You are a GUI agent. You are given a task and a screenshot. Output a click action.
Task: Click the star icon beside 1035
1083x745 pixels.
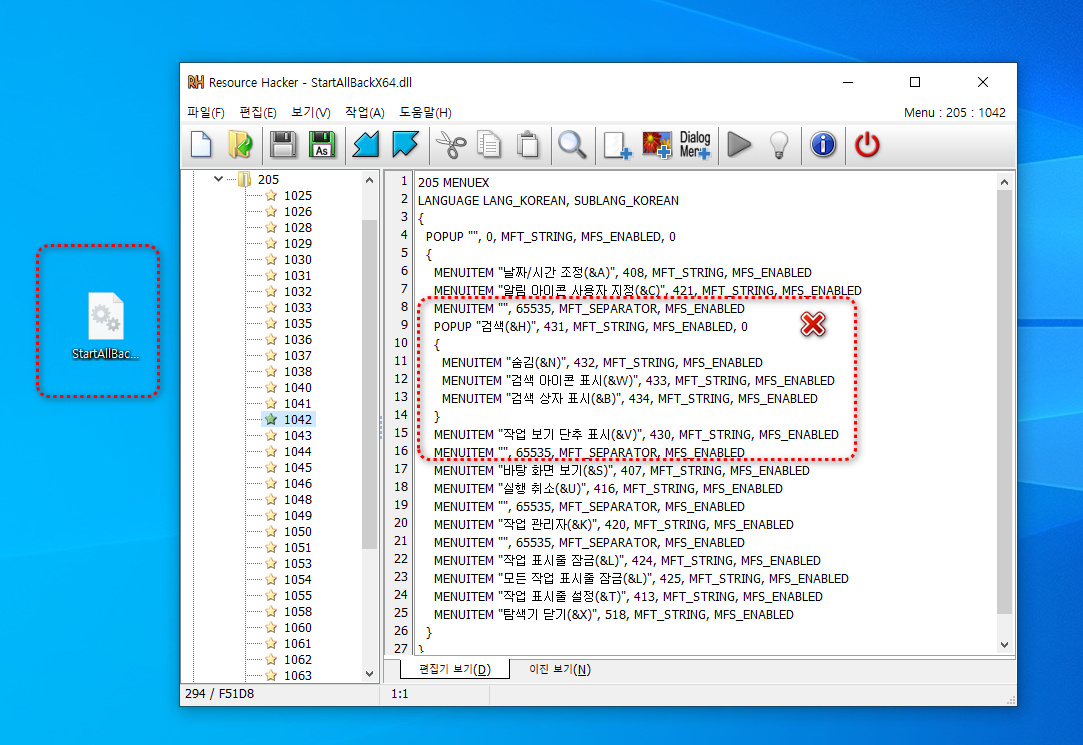click(x=271, y=323)
